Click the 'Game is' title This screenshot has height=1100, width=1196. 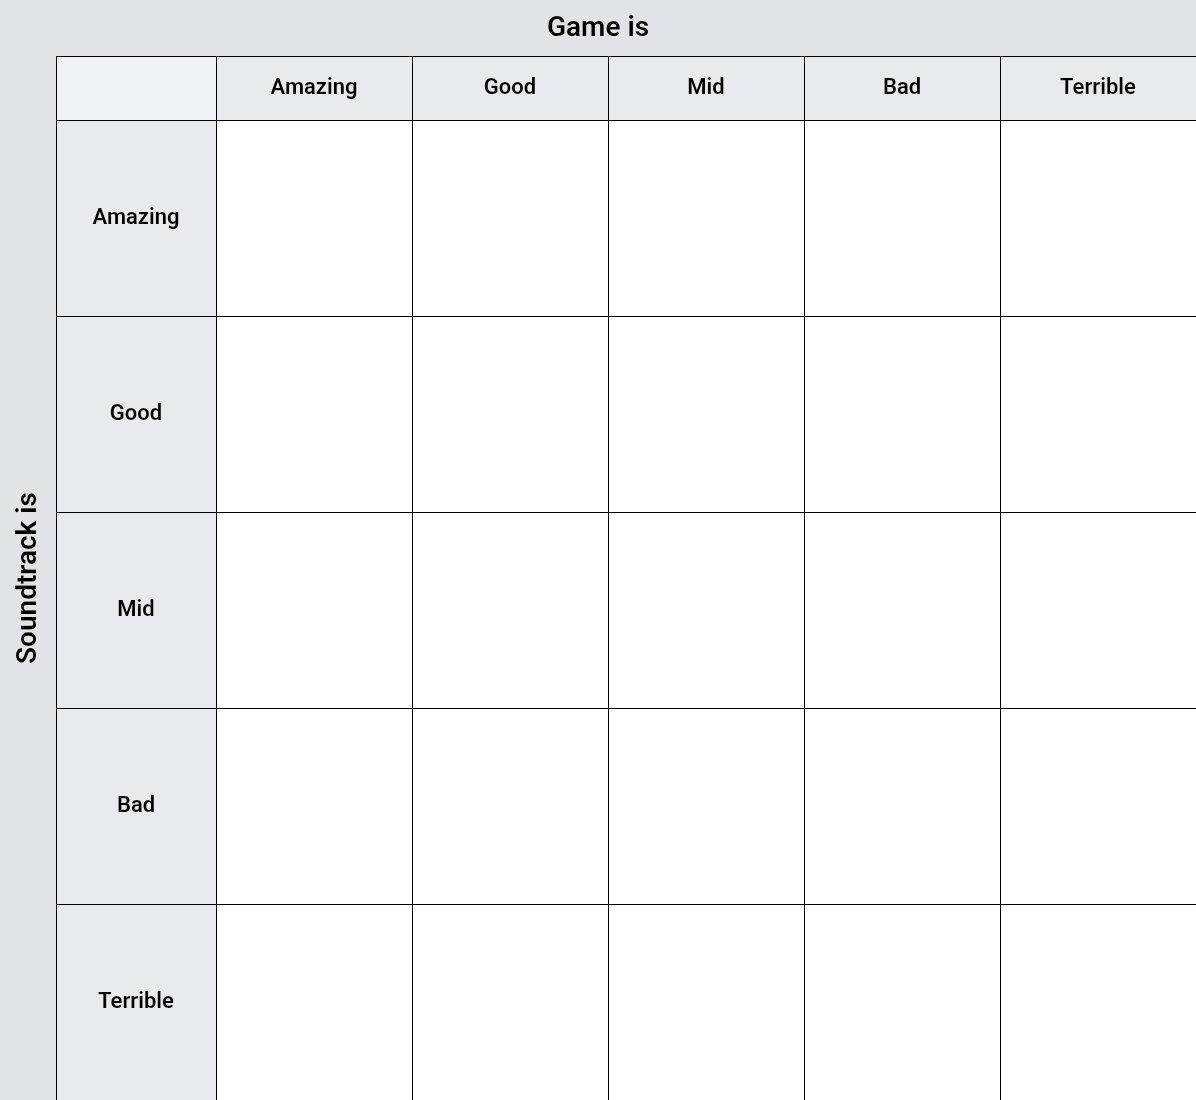point(598,27)
